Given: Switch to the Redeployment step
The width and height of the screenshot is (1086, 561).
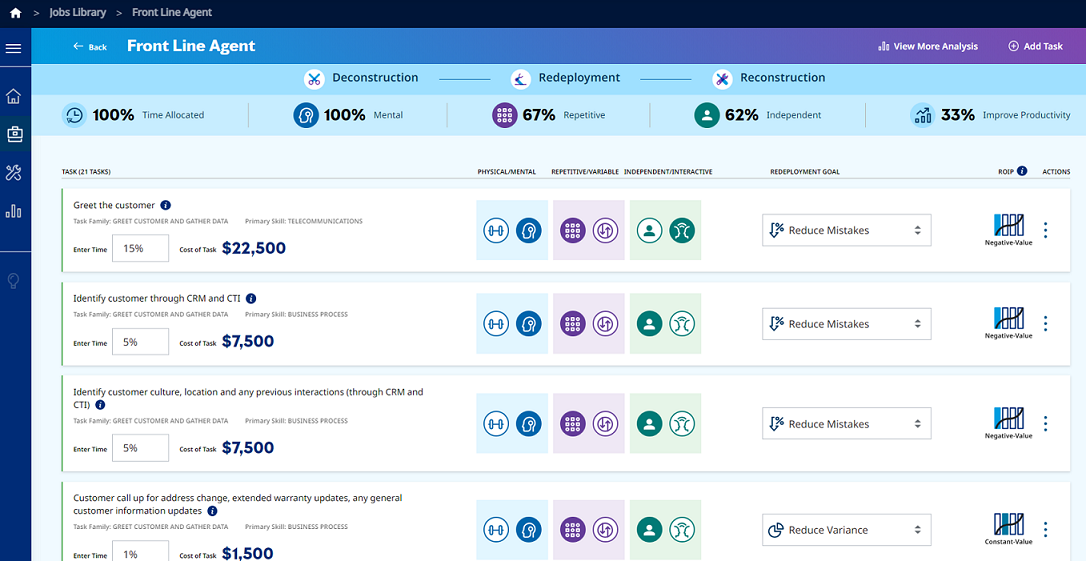Looking at the screenshot, I should point(566,78).
